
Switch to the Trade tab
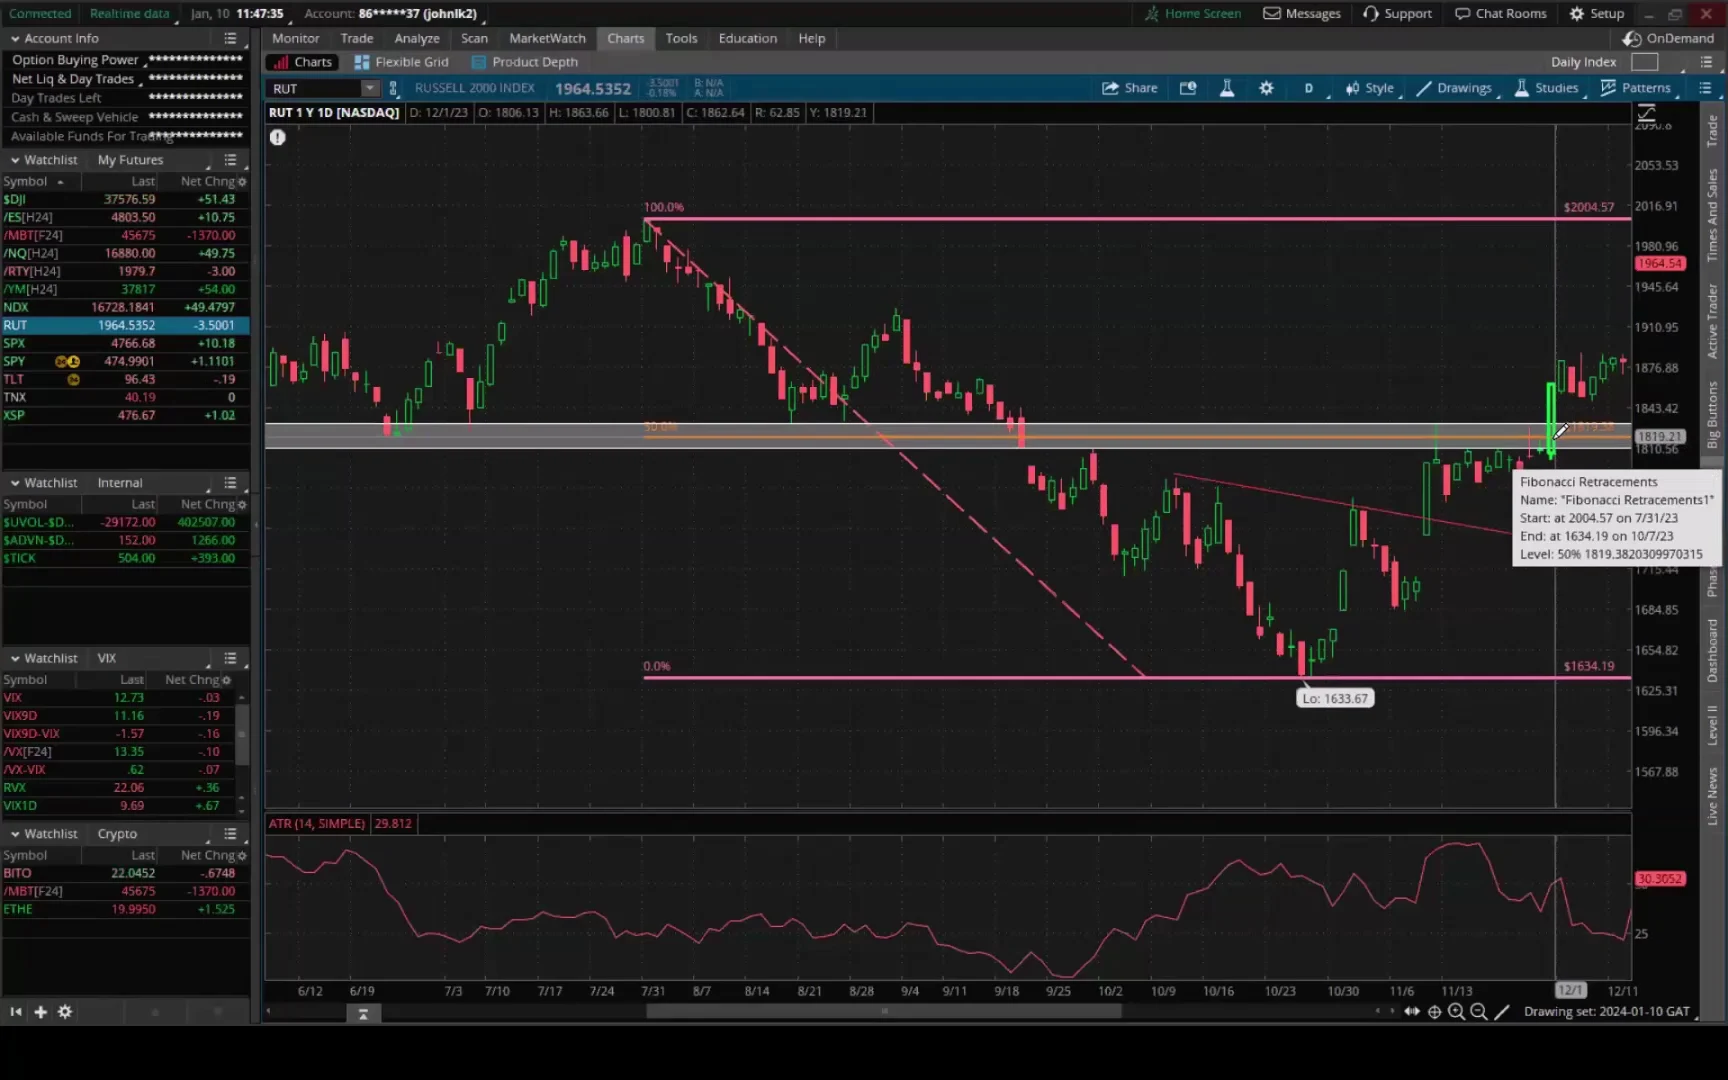click(357, 38)
